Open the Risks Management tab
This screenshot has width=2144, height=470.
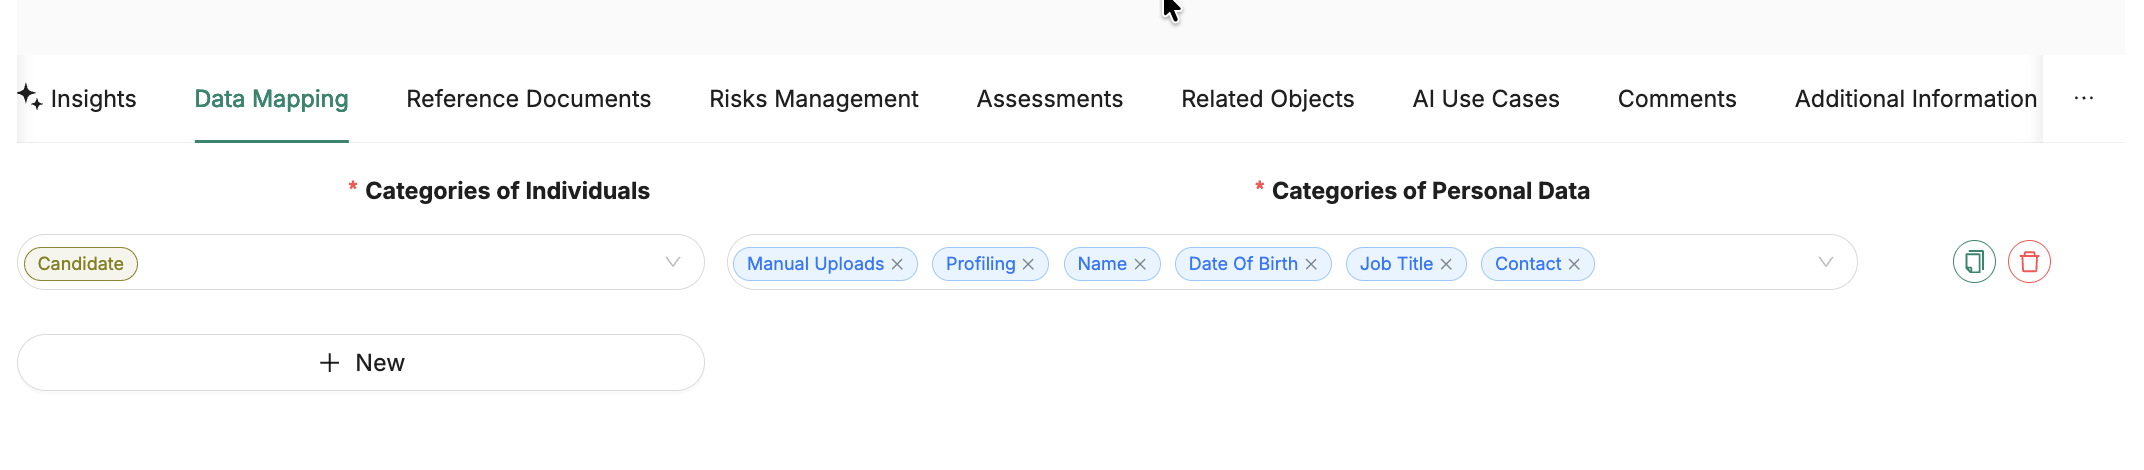814,99
